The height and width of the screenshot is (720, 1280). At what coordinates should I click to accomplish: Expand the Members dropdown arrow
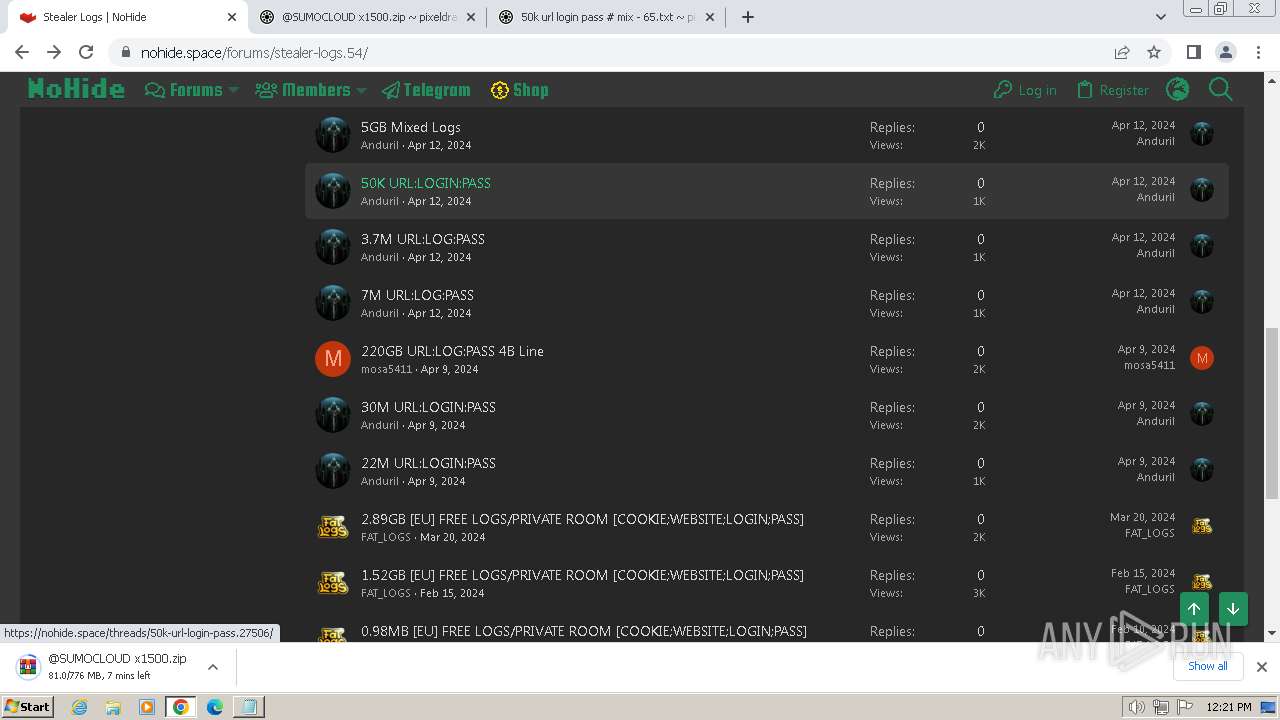tap(362, 90)
